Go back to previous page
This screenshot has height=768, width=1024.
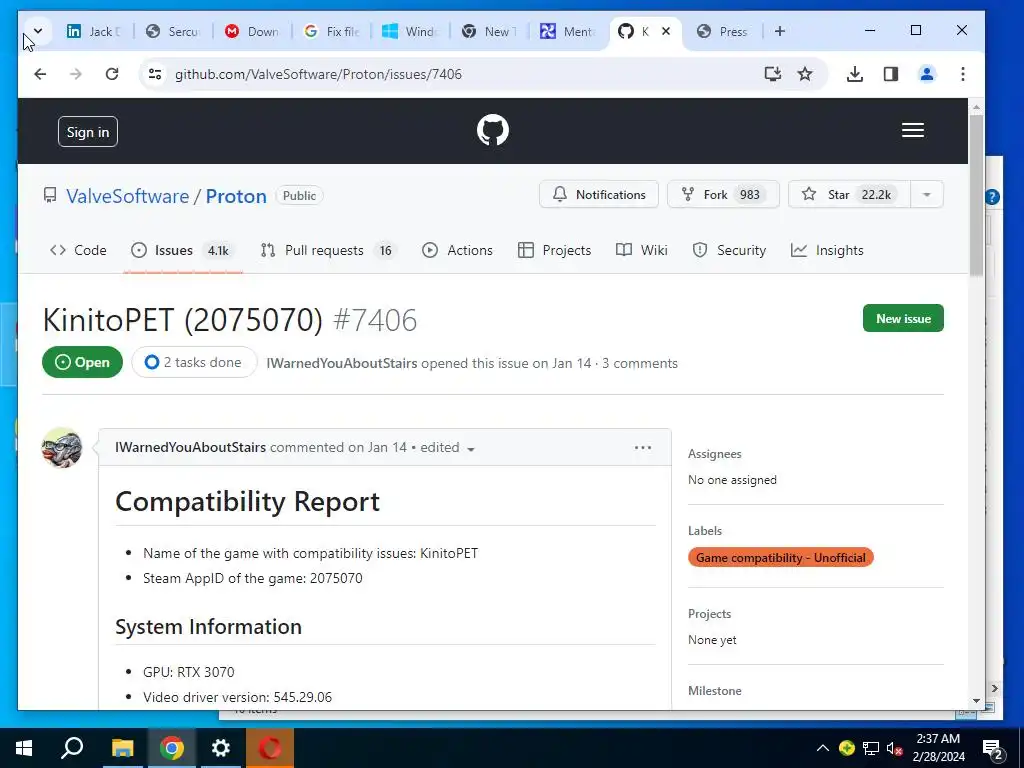click(x=40, y=74)
